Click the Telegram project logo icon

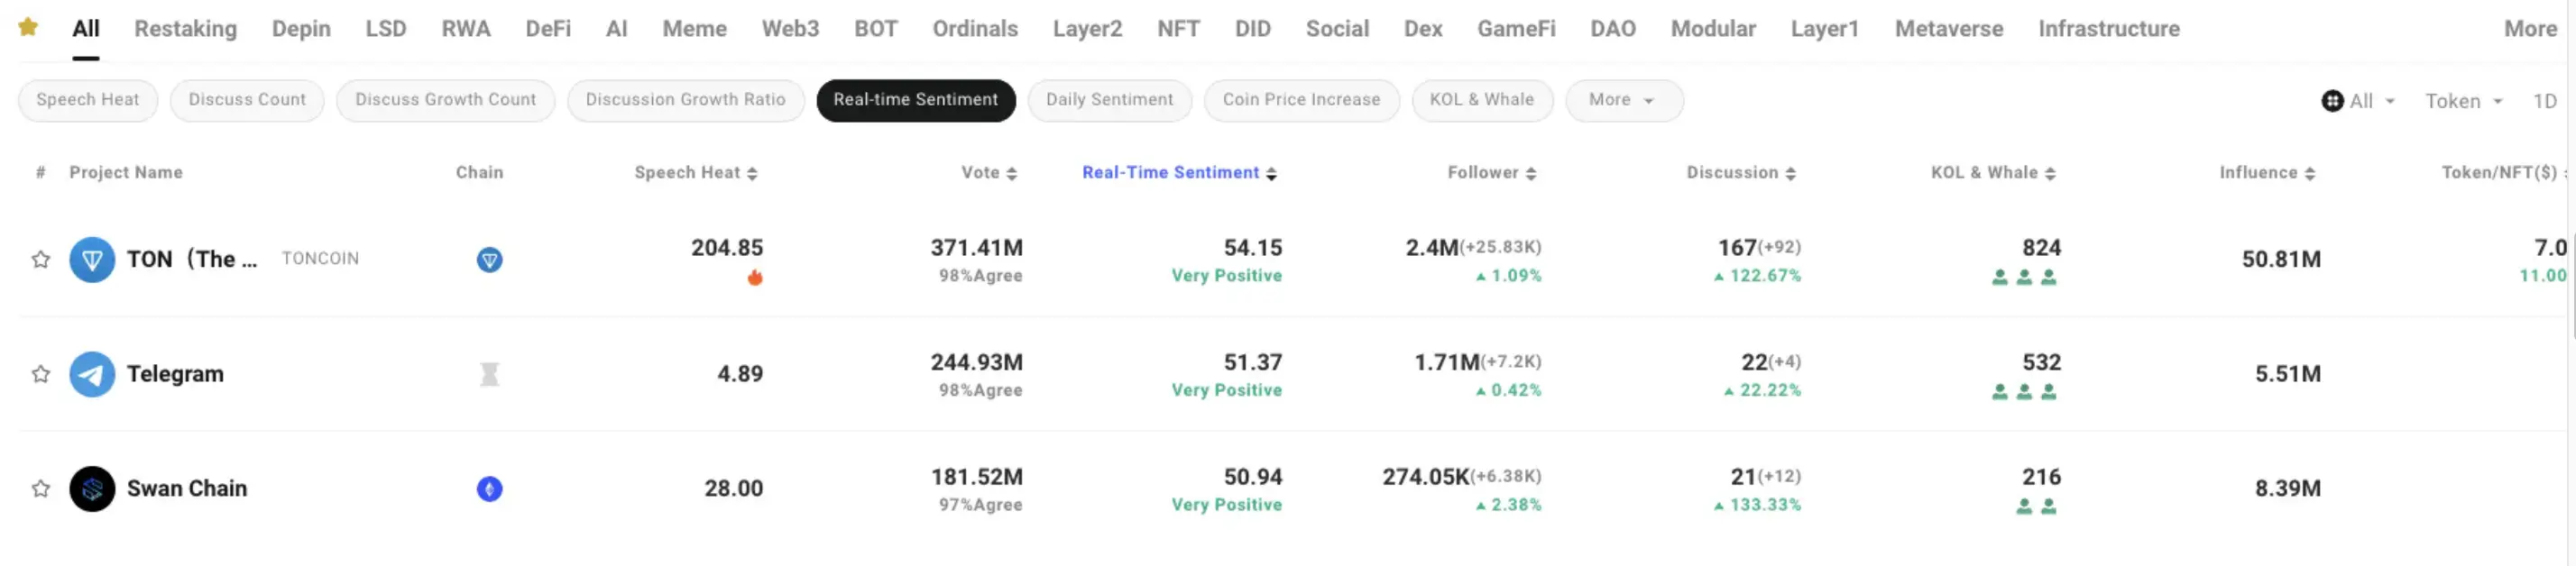92,374
